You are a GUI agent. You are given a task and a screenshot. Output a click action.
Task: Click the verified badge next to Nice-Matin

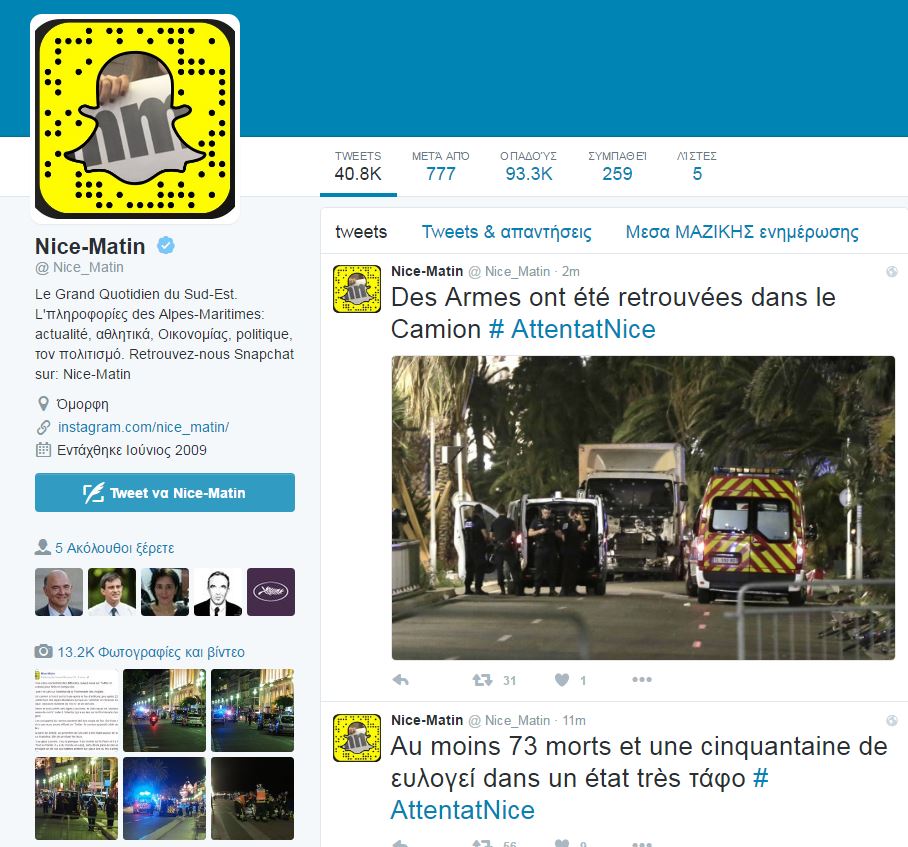[166, 246]
